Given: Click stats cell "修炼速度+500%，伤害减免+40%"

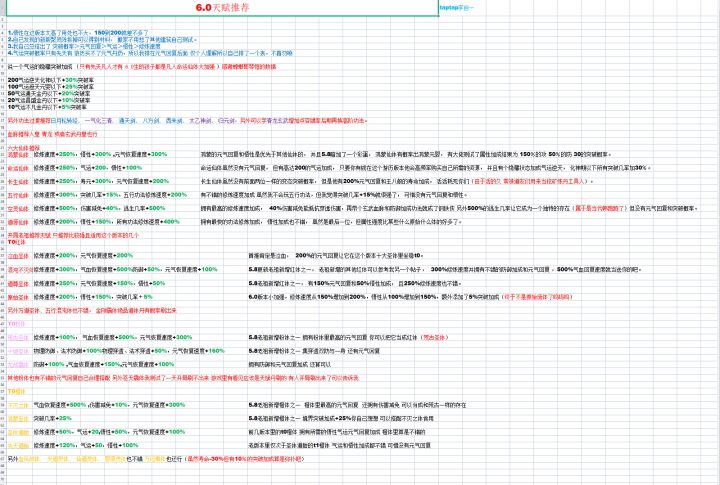Looking at the screenshot, I should pyautogui.click(x=99, y=209).
